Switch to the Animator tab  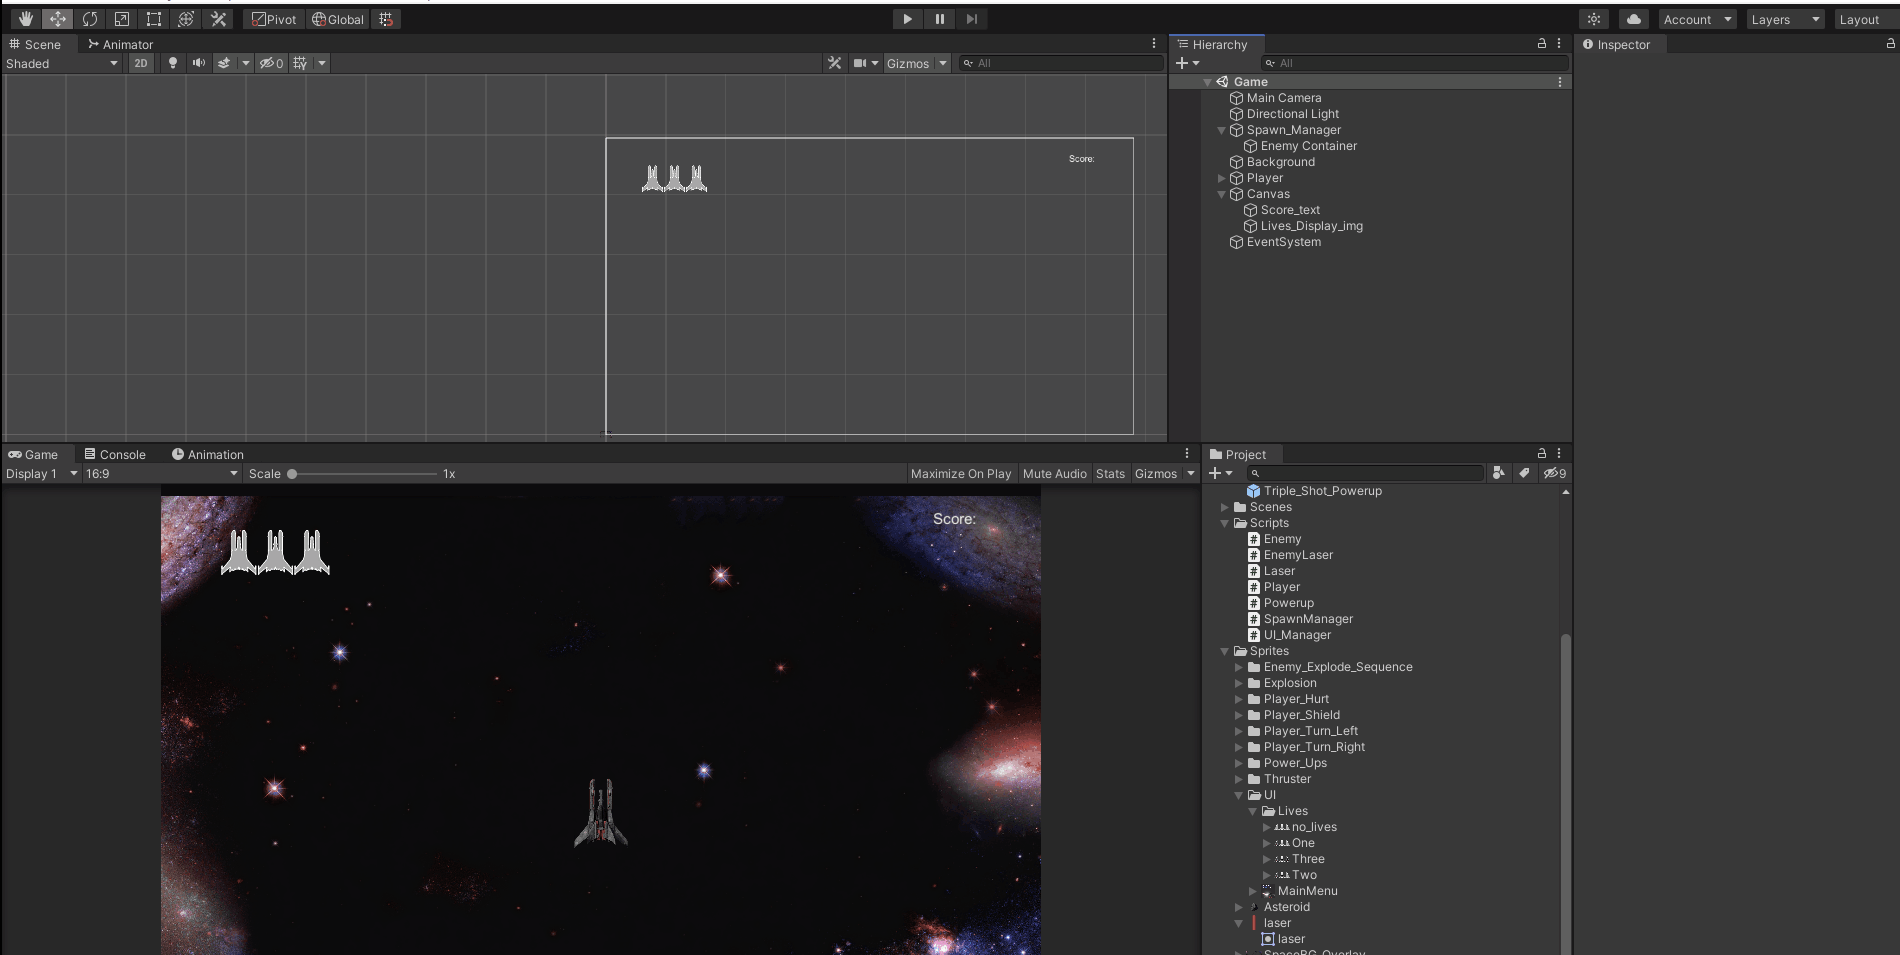[120, 44]
